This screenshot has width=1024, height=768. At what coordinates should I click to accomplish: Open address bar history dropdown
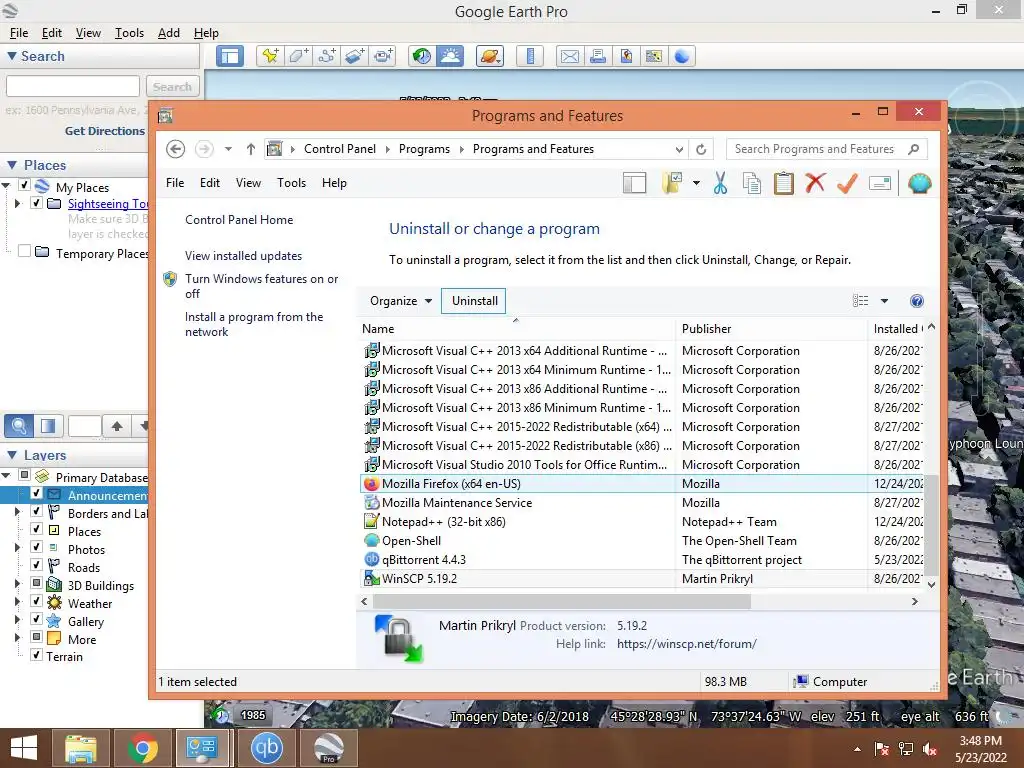click(x=679, y=150)
